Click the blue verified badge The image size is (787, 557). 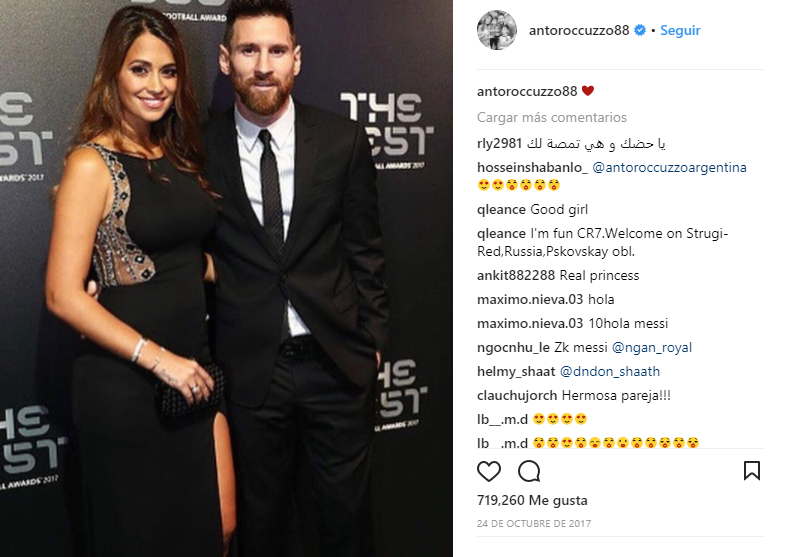click(x=639, y=30)
